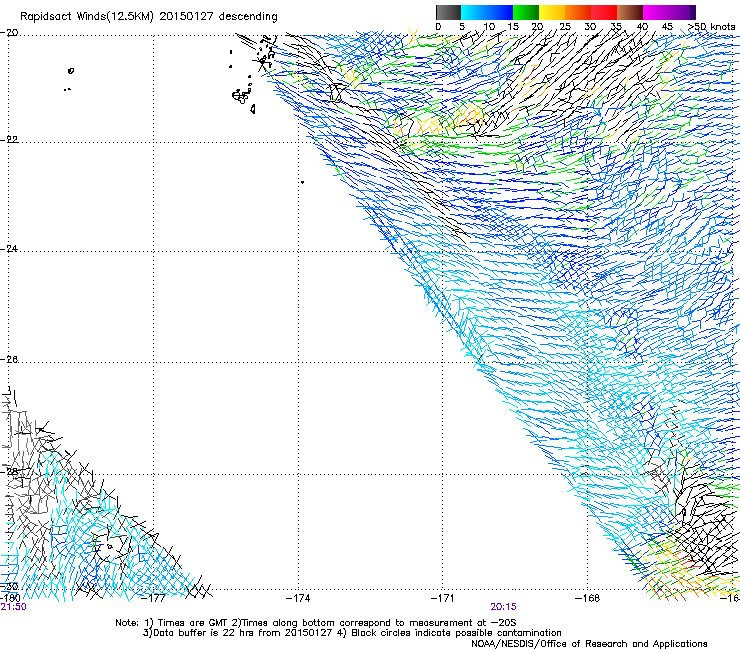The width and height of the screenshot is (740, 650).
Task: Click the -26 latitude axis label
Action: tap(9, 359)
